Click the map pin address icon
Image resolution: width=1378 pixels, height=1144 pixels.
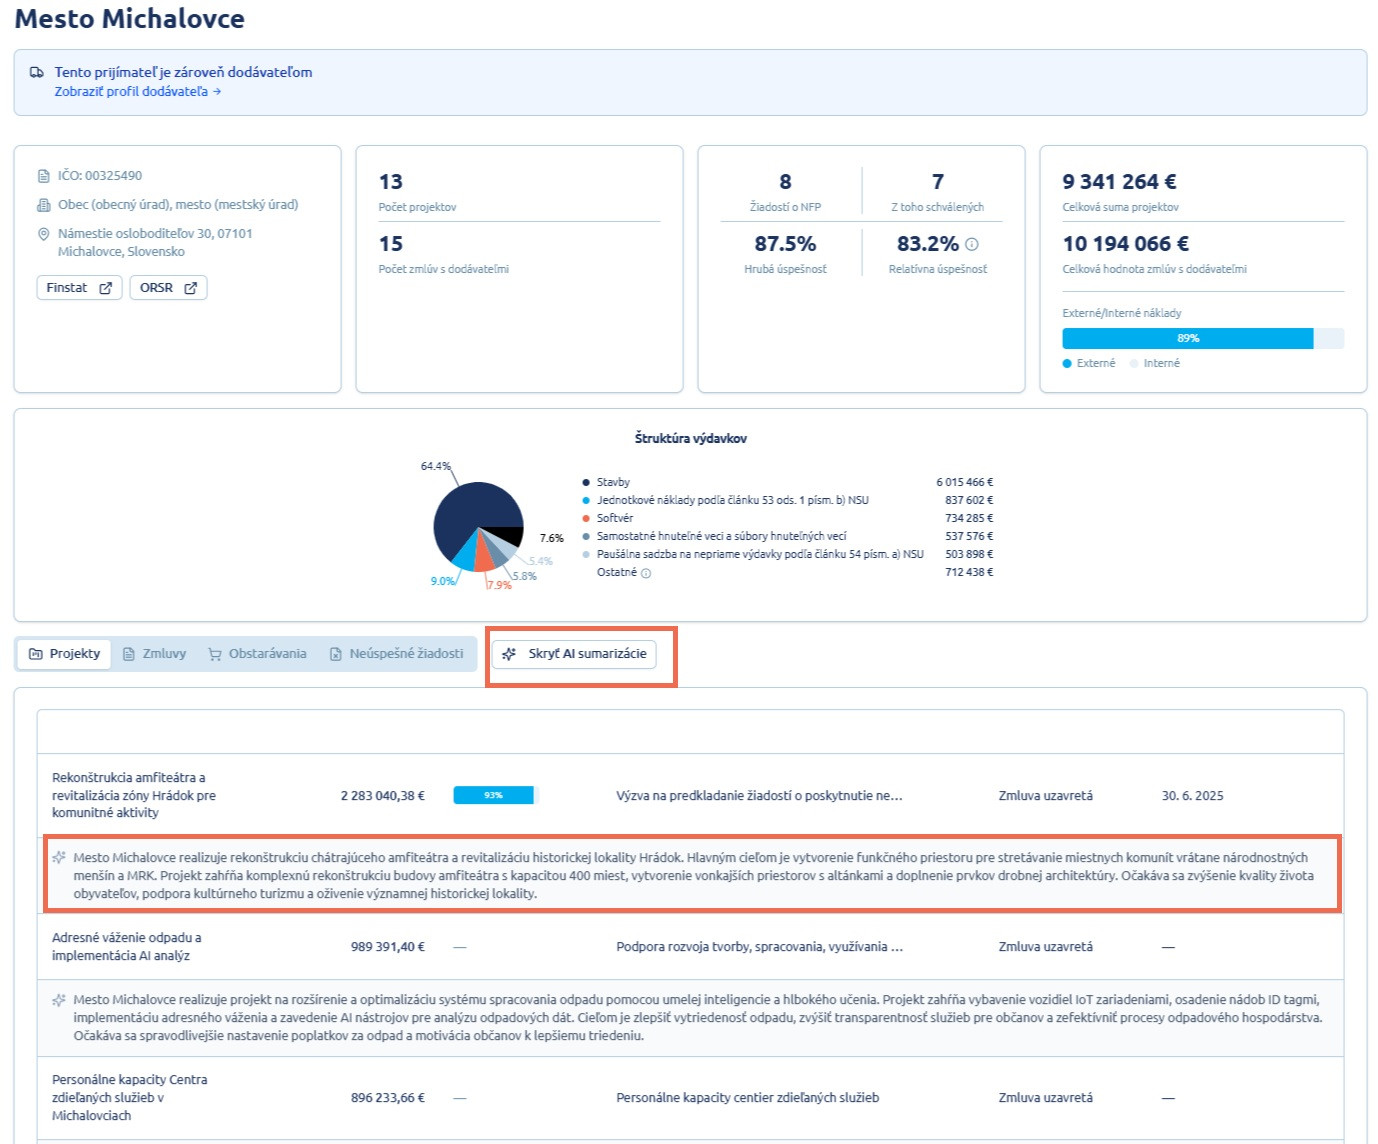click(x=43, y=234)
